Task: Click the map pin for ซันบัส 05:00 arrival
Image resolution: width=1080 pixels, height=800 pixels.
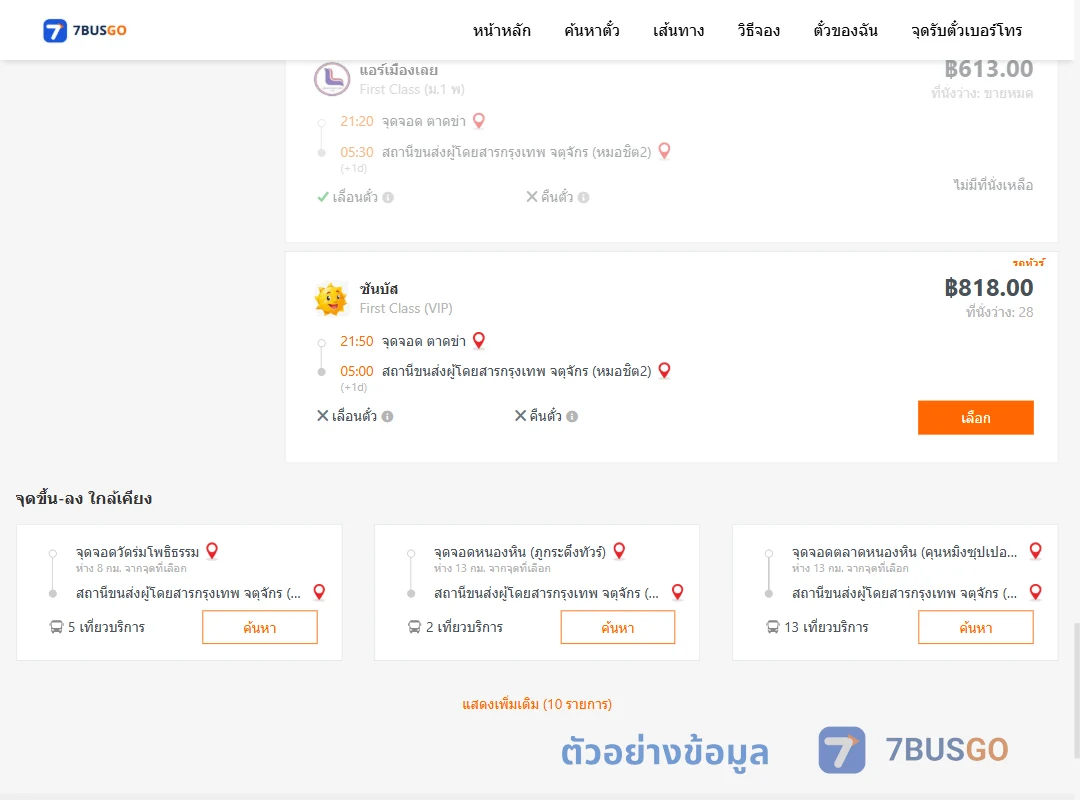Action: tap(664, 370)
